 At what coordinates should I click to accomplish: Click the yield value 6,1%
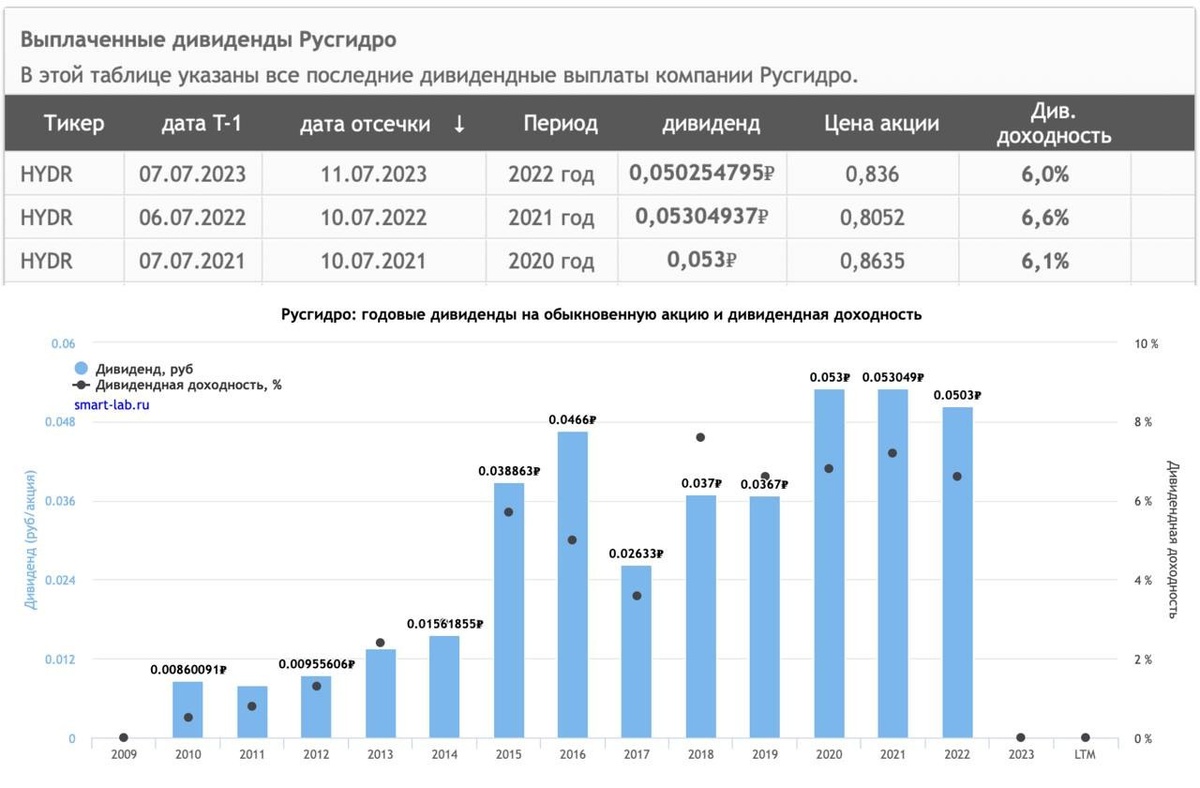click(1045, 262)
